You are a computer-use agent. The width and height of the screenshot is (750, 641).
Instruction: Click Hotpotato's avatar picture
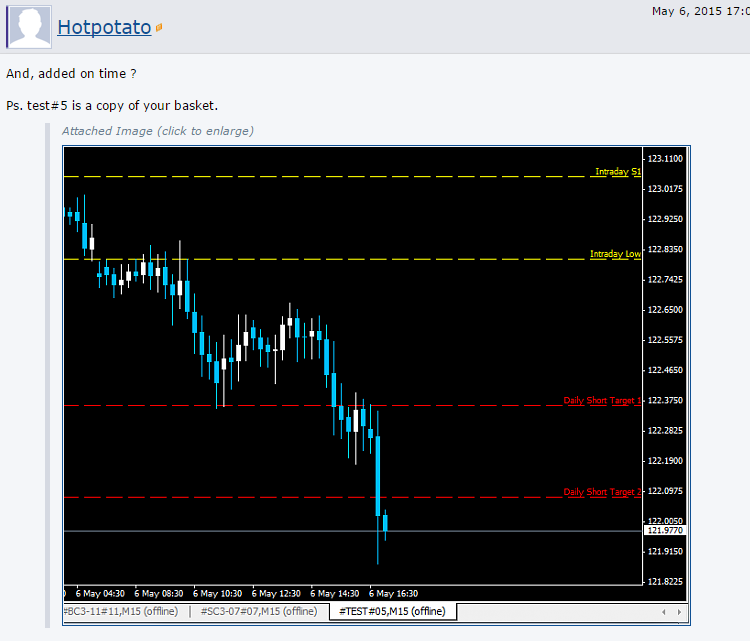pos(29,27)
